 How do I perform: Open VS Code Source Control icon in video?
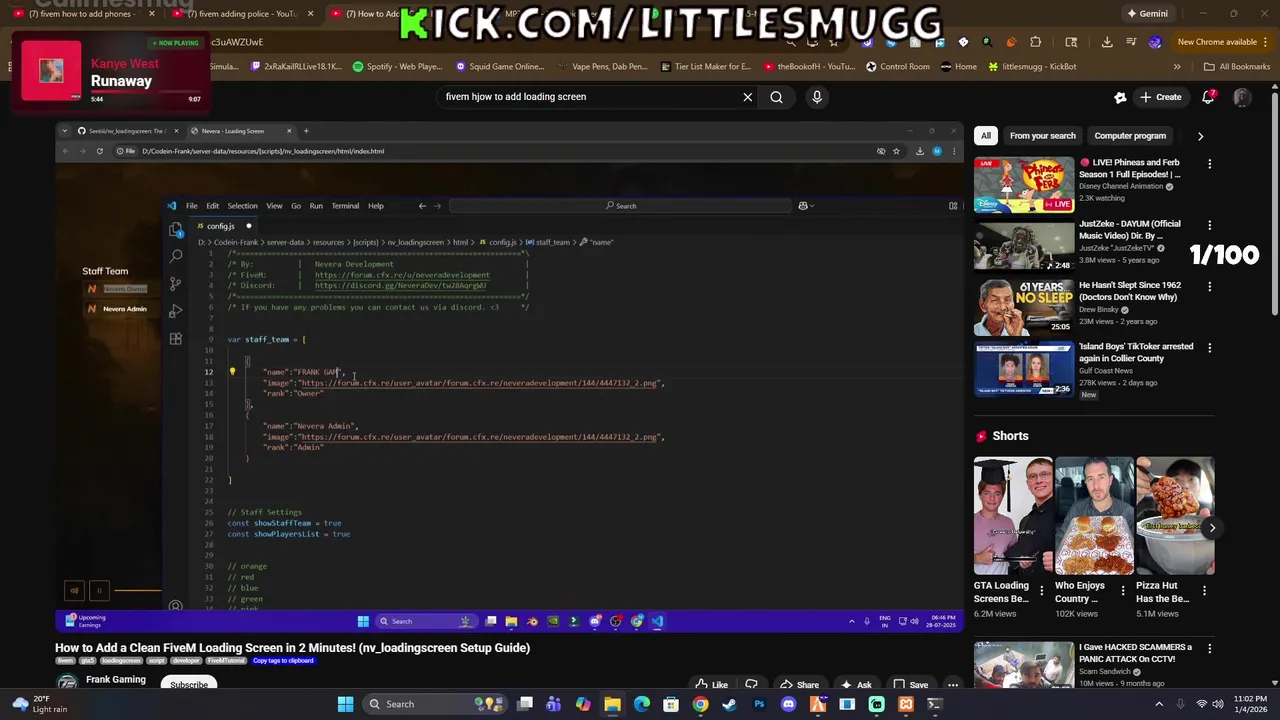pos(176,284)
